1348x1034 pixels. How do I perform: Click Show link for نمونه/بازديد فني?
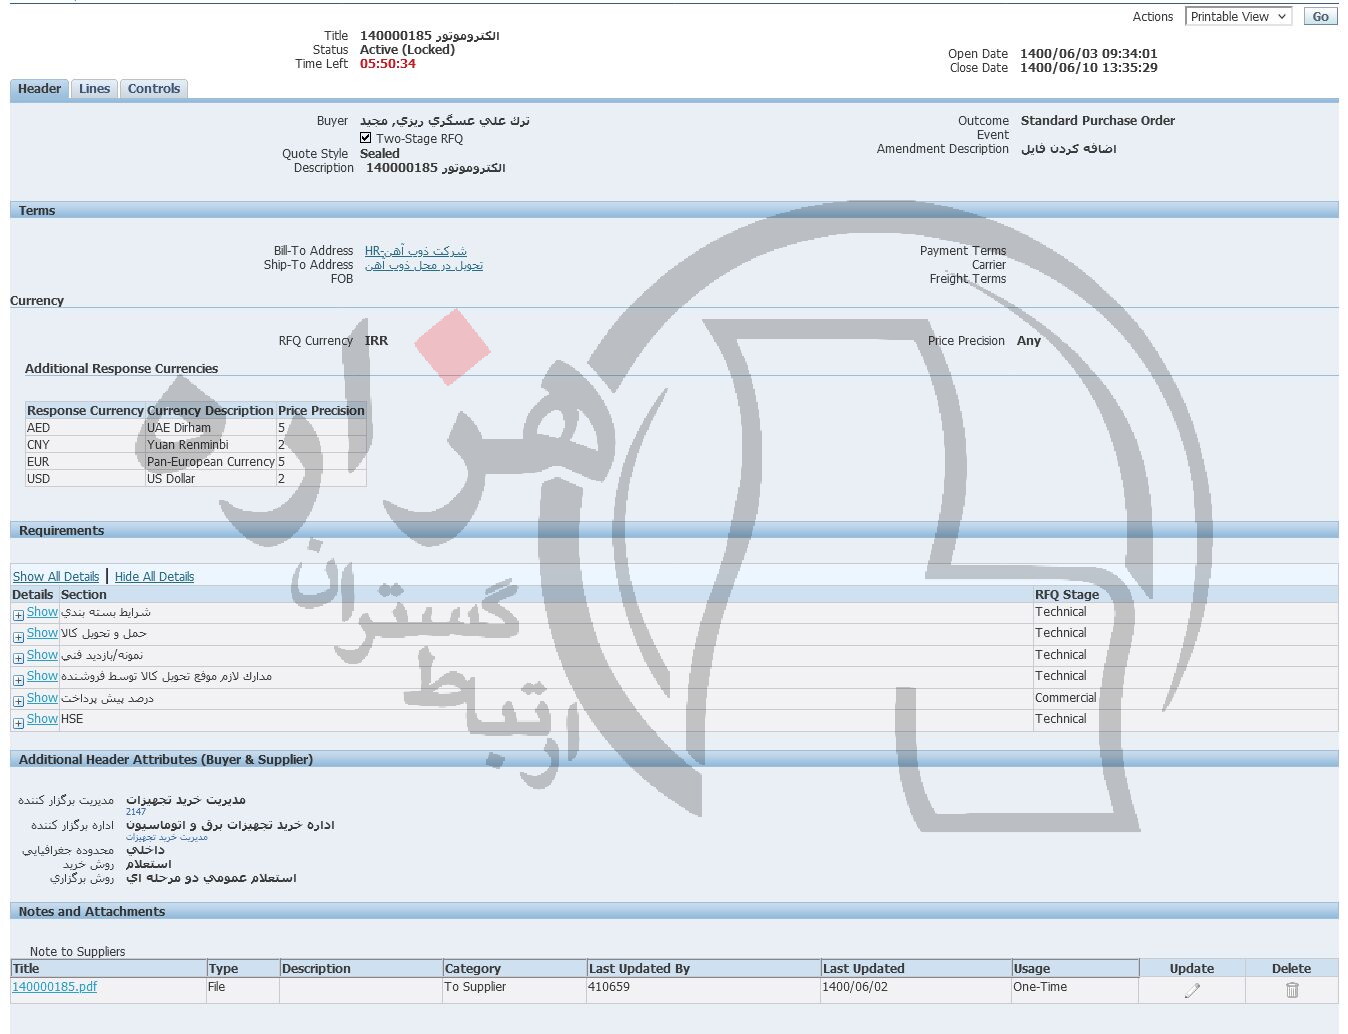click(x=42, y=655)
